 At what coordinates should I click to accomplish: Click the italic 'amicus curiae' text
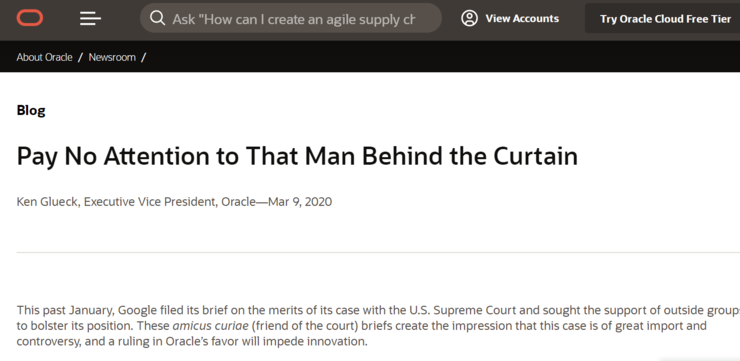(x=210, y=326)
